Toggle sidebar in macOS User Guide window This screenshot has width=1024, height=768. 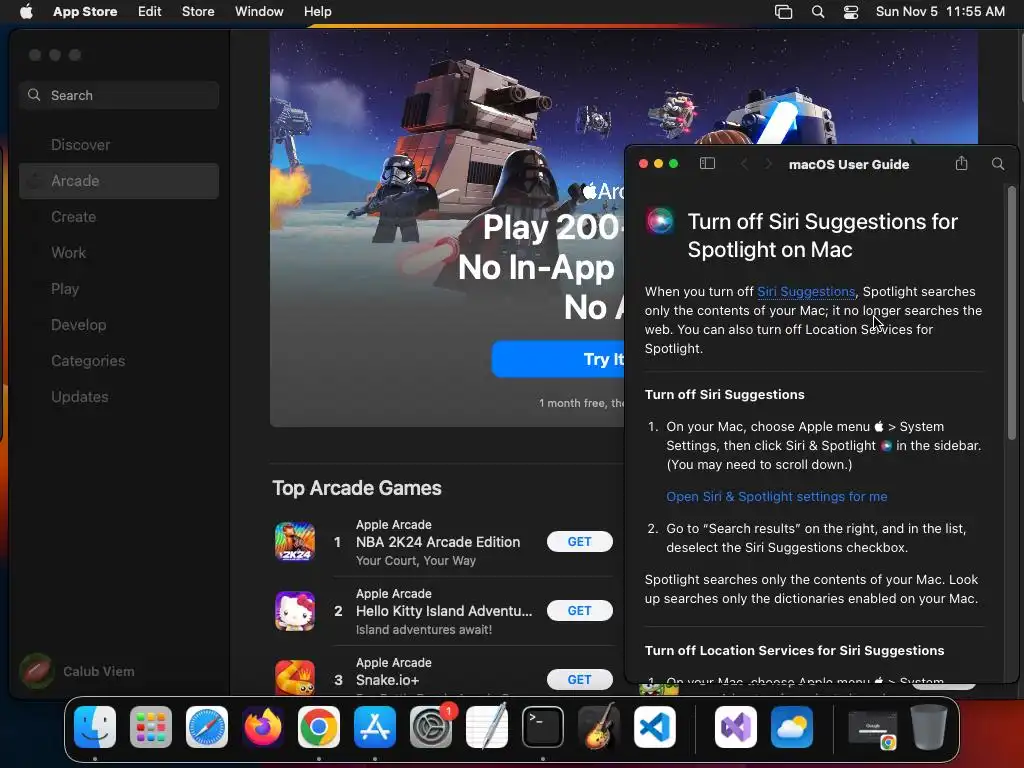(707, 164)
